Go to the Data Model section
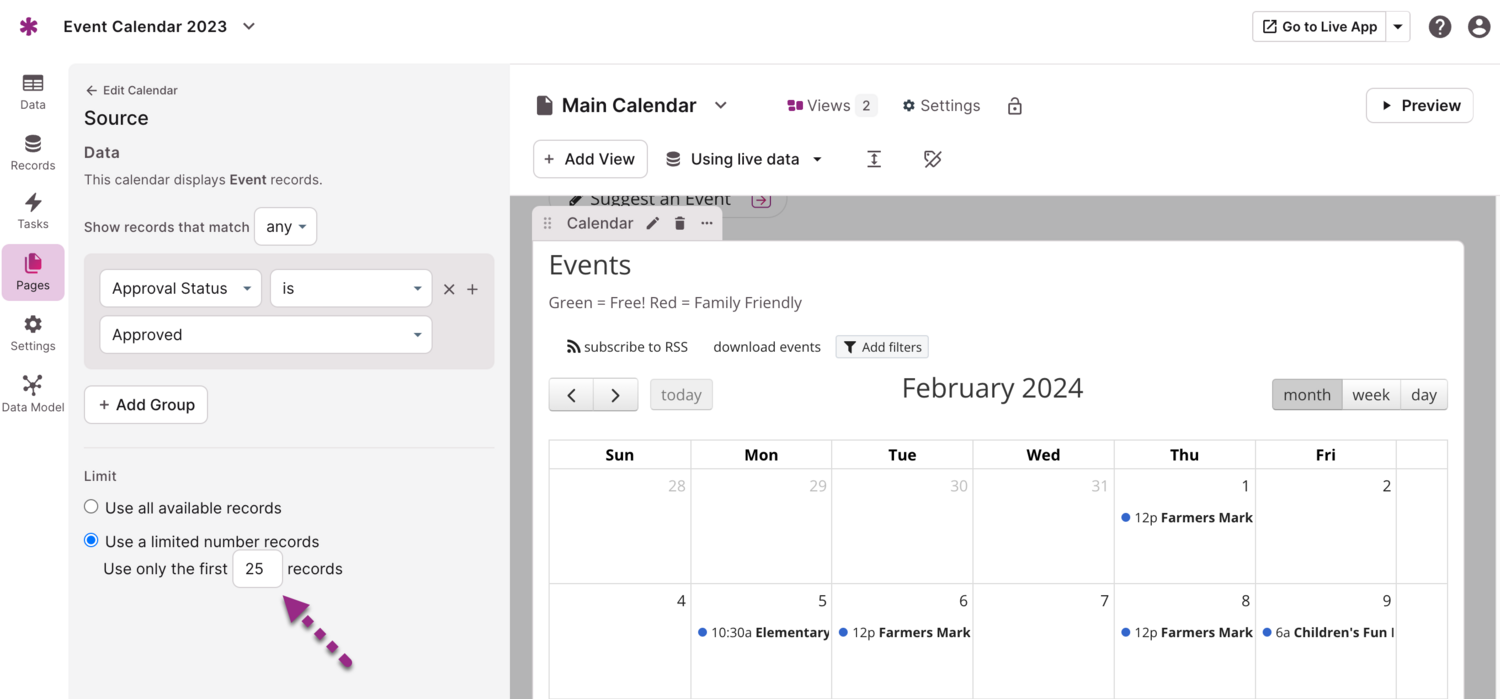The image size is (1500, 699). [32, 390]
